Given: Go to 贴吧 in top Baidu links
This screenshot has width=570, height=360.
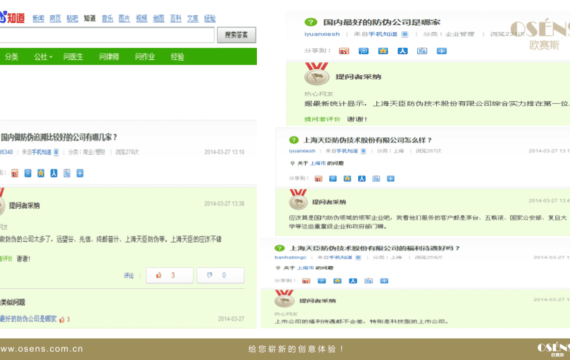Looking at the screenshot, I should point(72,19).
